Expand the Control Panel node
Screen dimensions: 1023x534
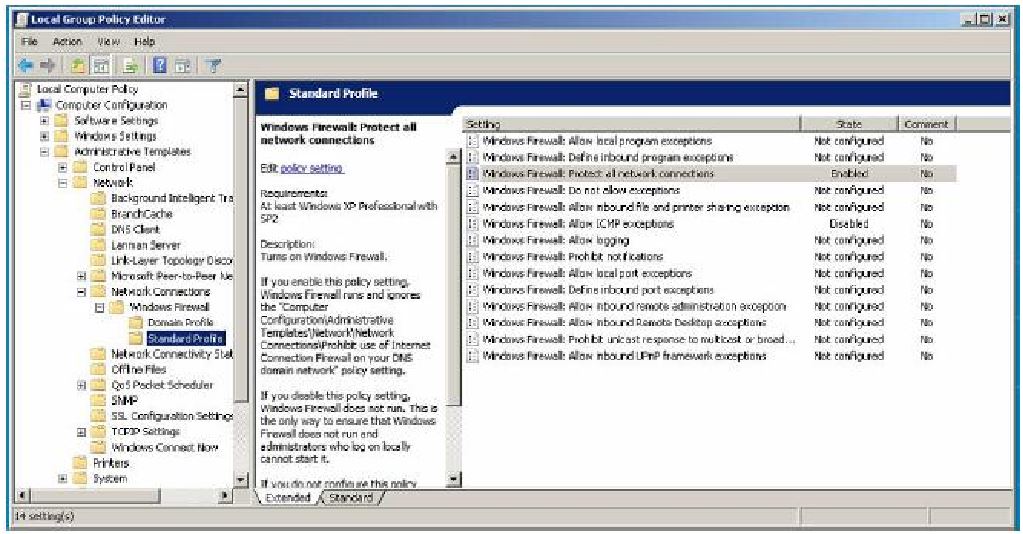point(63,168)
